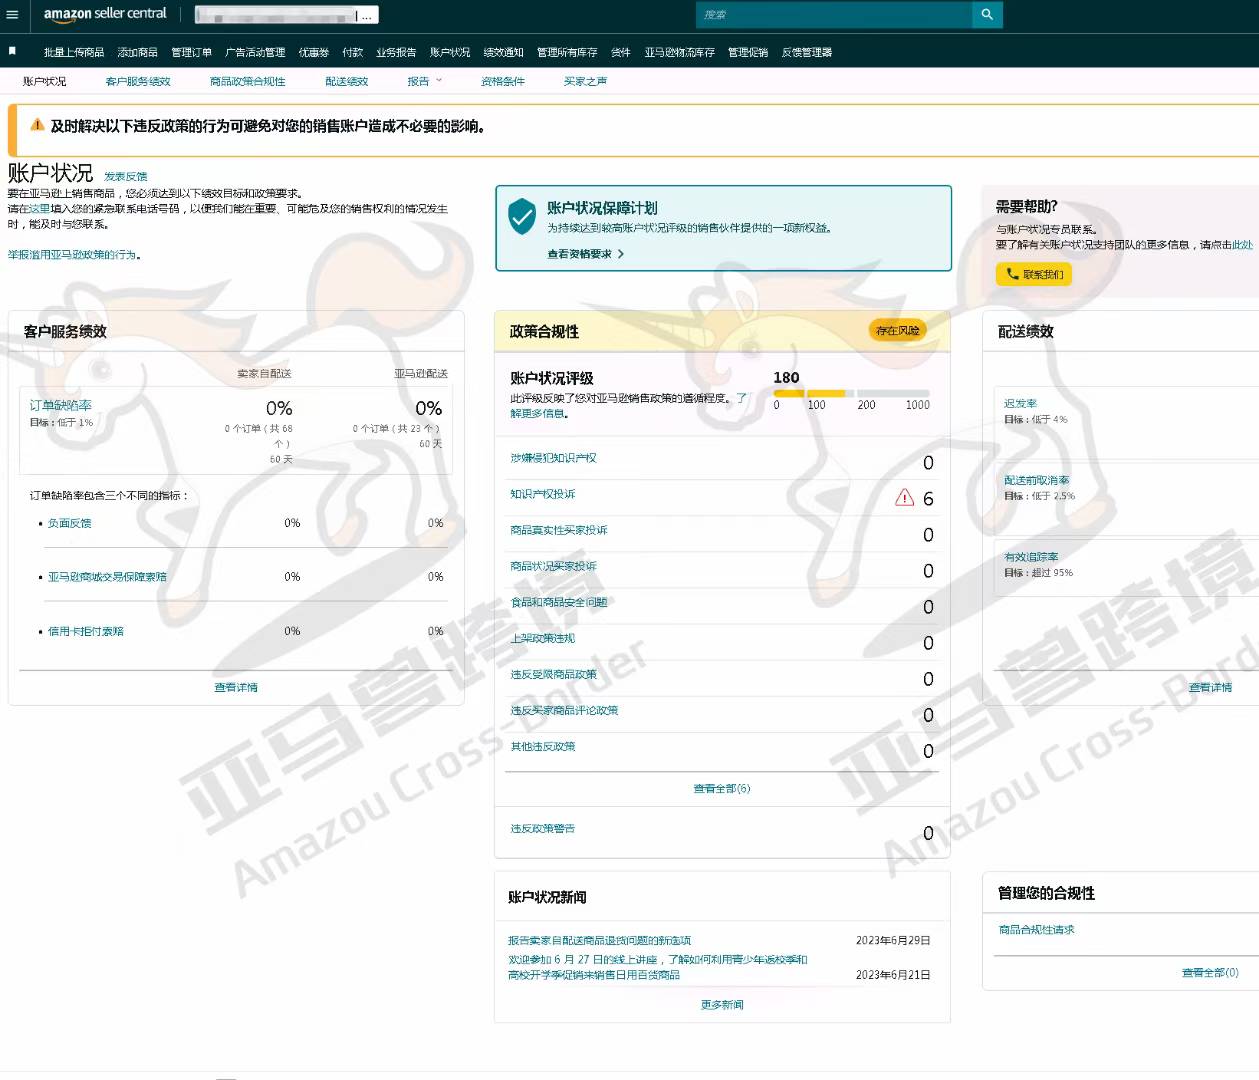Open 付款 in the nav bar
Viewport: 1259px width, 1080px height.
pyautogui.click(x=353, y=52)
